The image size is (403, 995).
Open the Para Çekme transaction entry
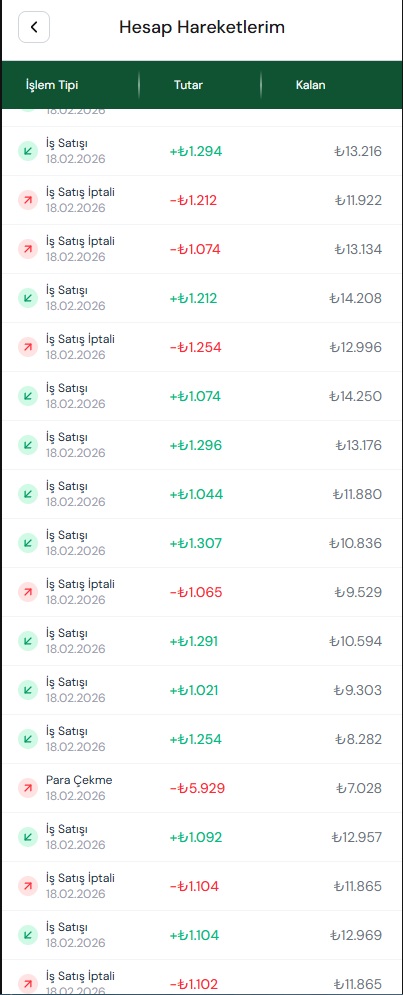coord(201,788)
